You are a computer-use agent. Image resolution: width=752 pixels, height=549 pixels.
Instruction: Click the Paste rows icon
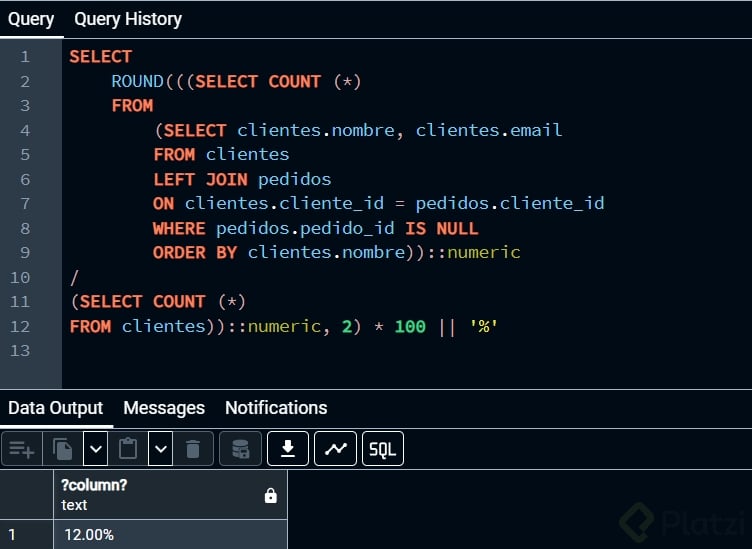coord(128,449)
